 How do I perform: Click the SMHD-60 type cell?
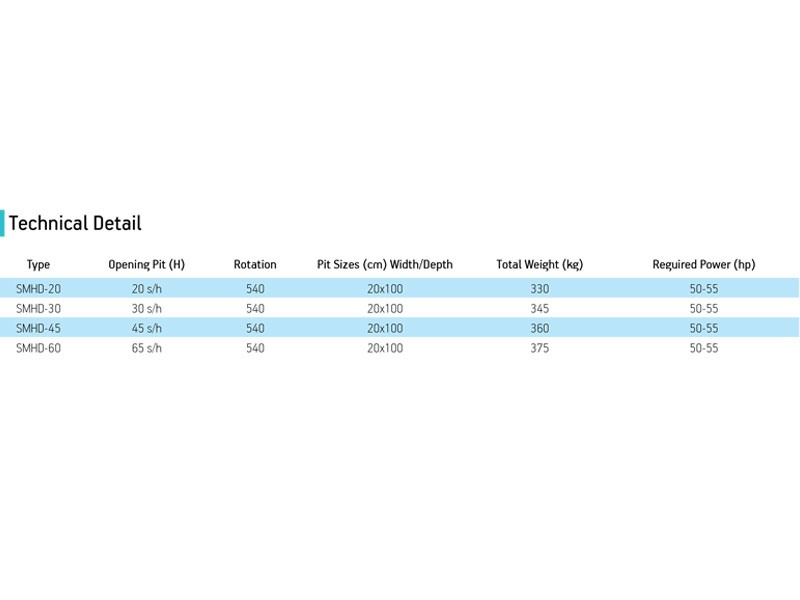click(38, 349)
